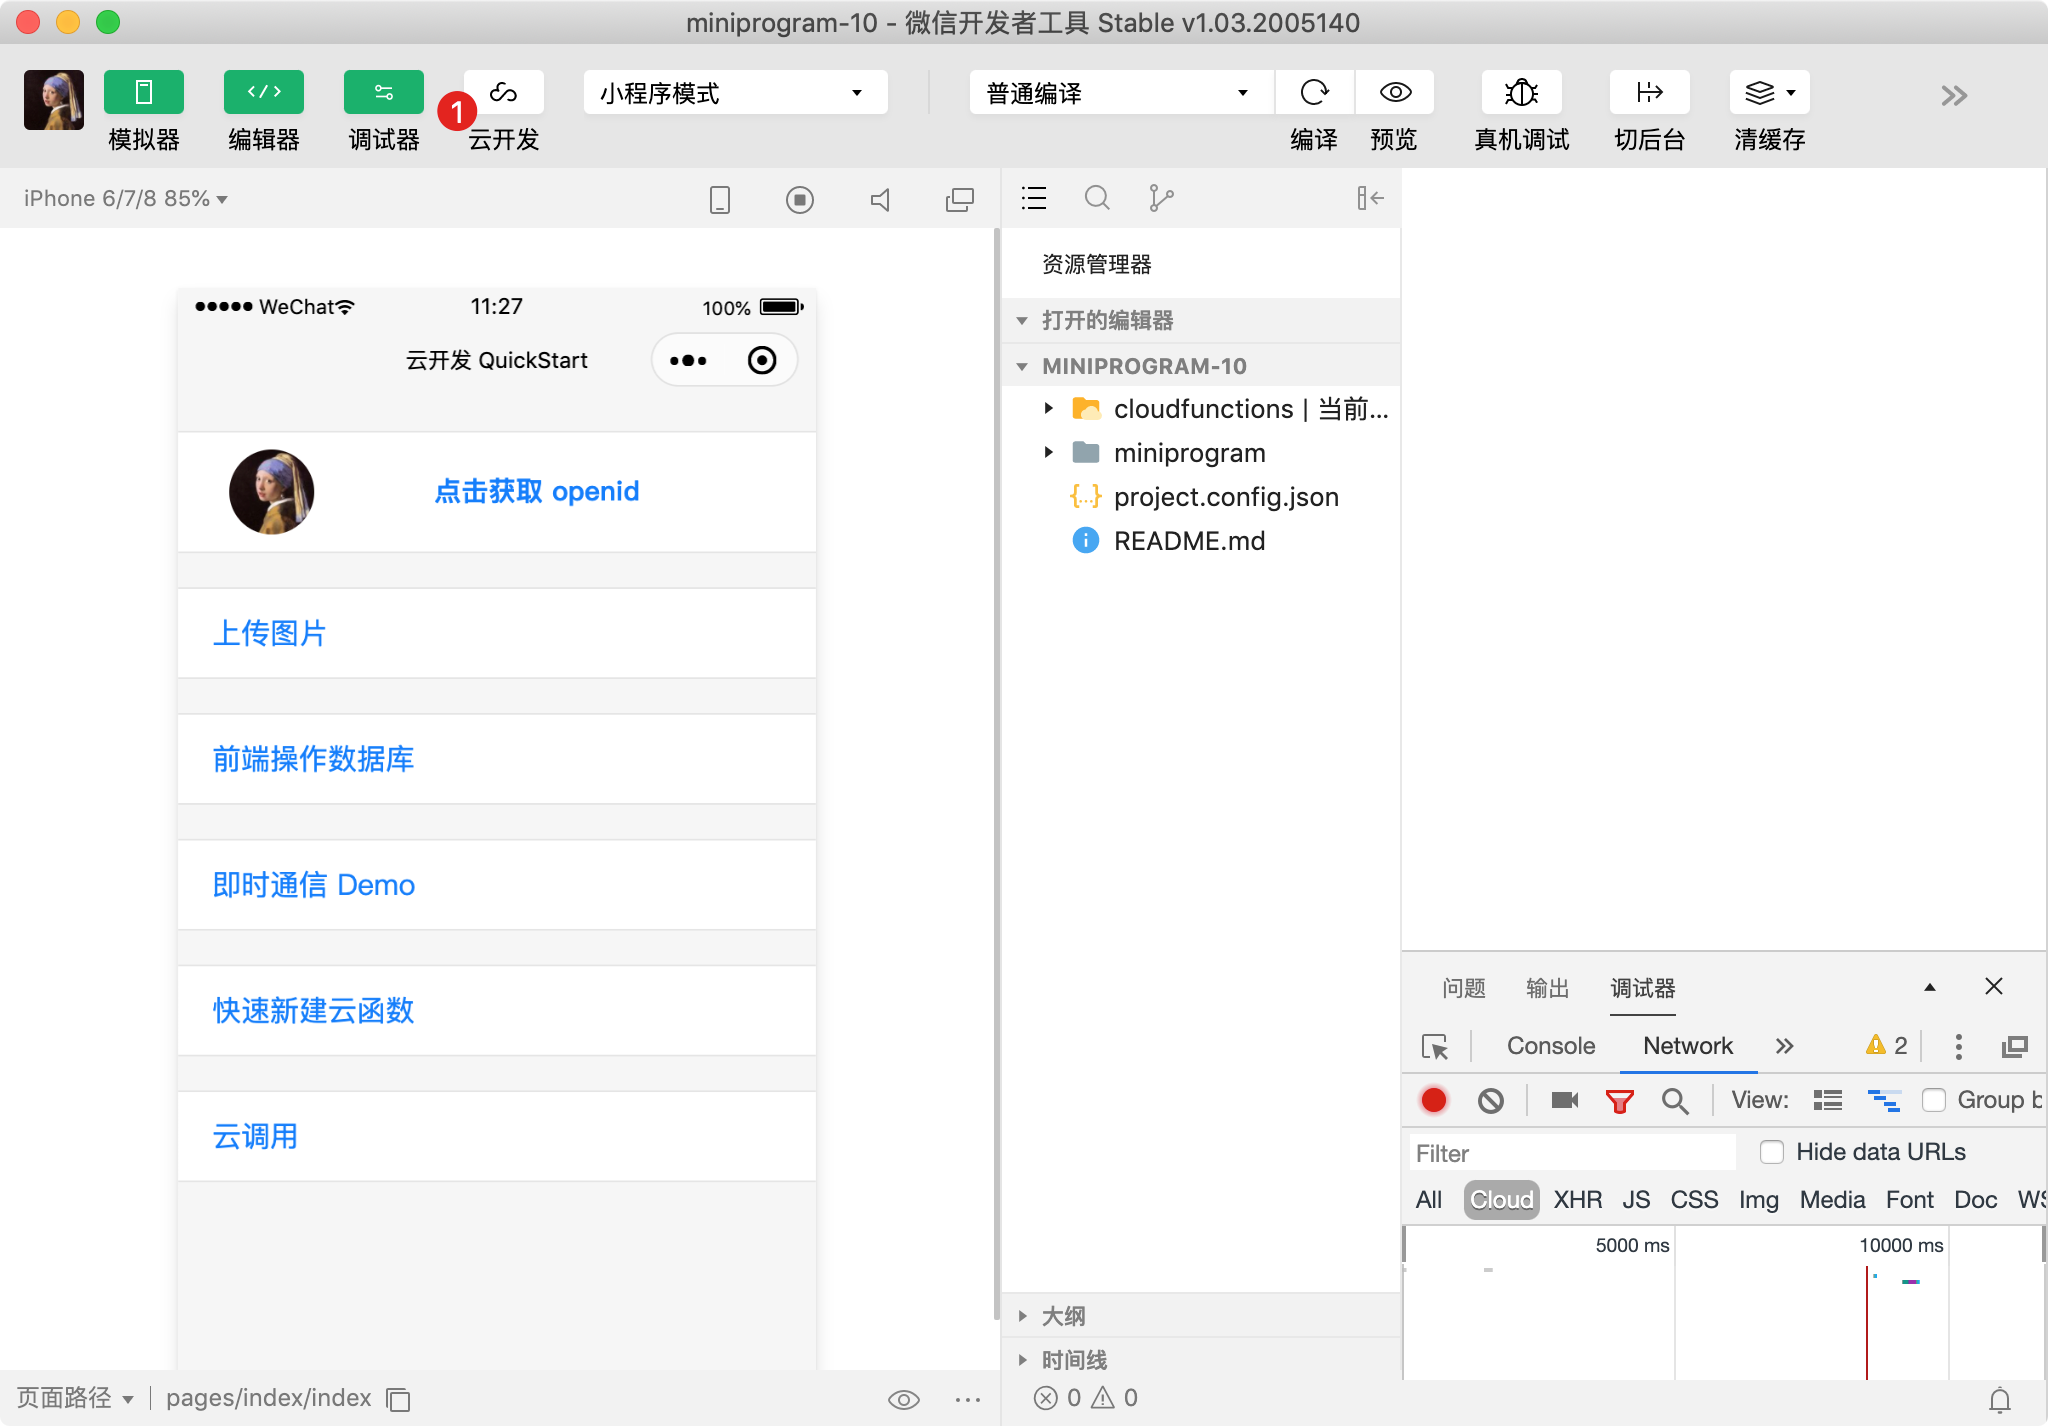2048x1426 pixels.
Task: Switch to the Console tab
Action: 1550,1046
